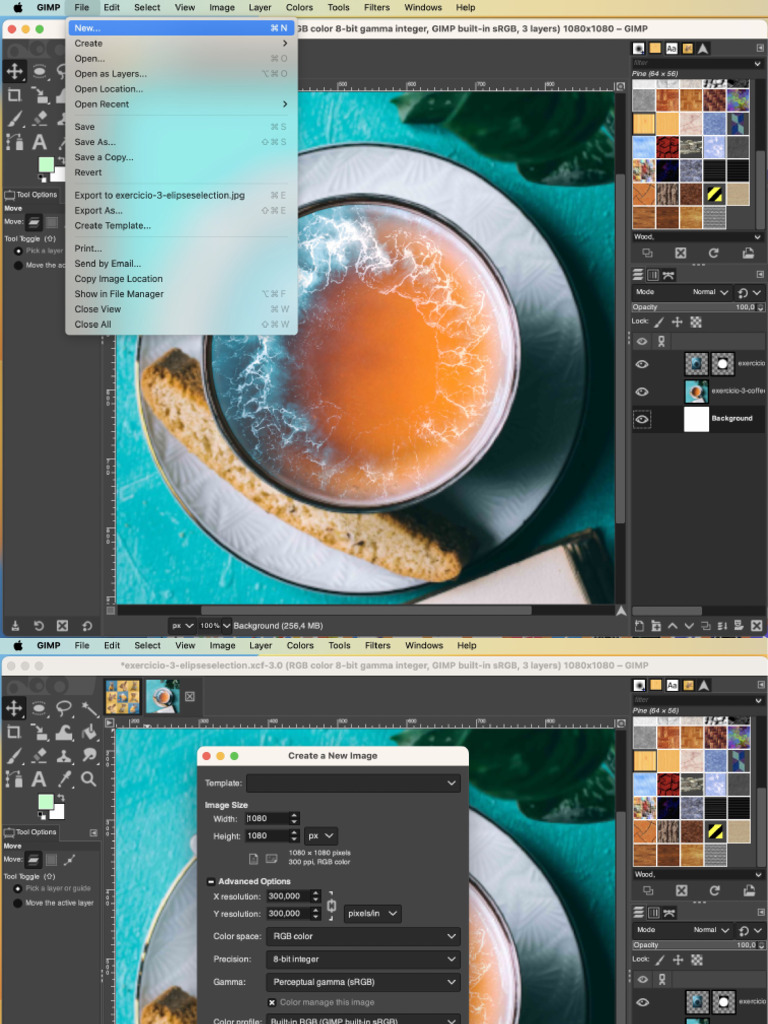Click Opacity slider in upper Layers panel

tap(697, 307)
